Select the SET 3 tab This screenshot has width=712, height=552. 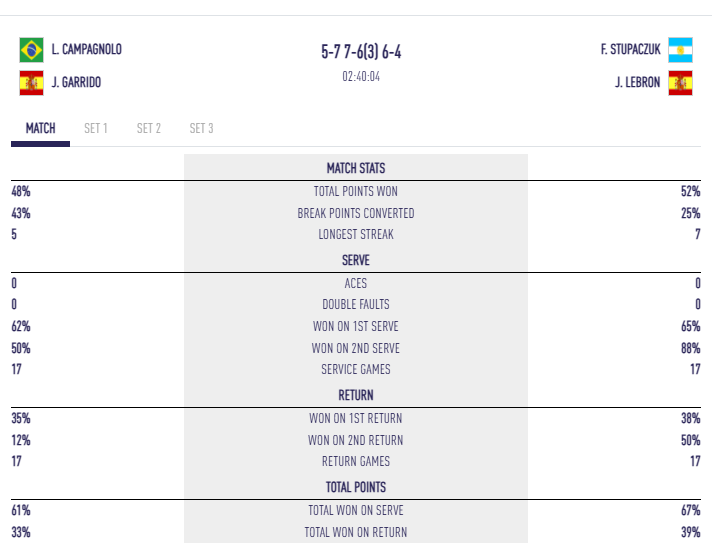click(201, 129)
